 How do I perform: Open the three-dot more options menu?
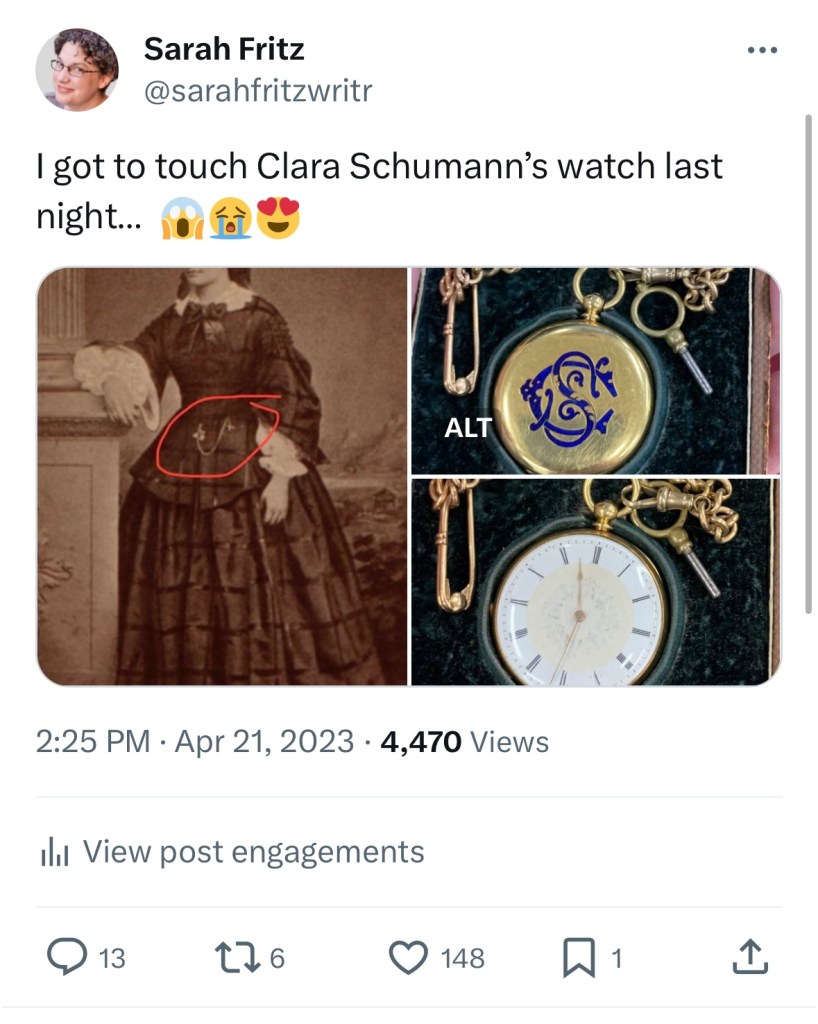[764, 49]
